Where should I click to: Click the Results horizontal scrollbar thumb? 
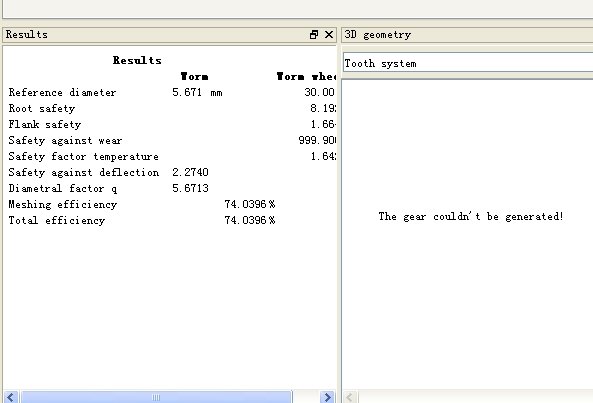click(x=156, y=397)
